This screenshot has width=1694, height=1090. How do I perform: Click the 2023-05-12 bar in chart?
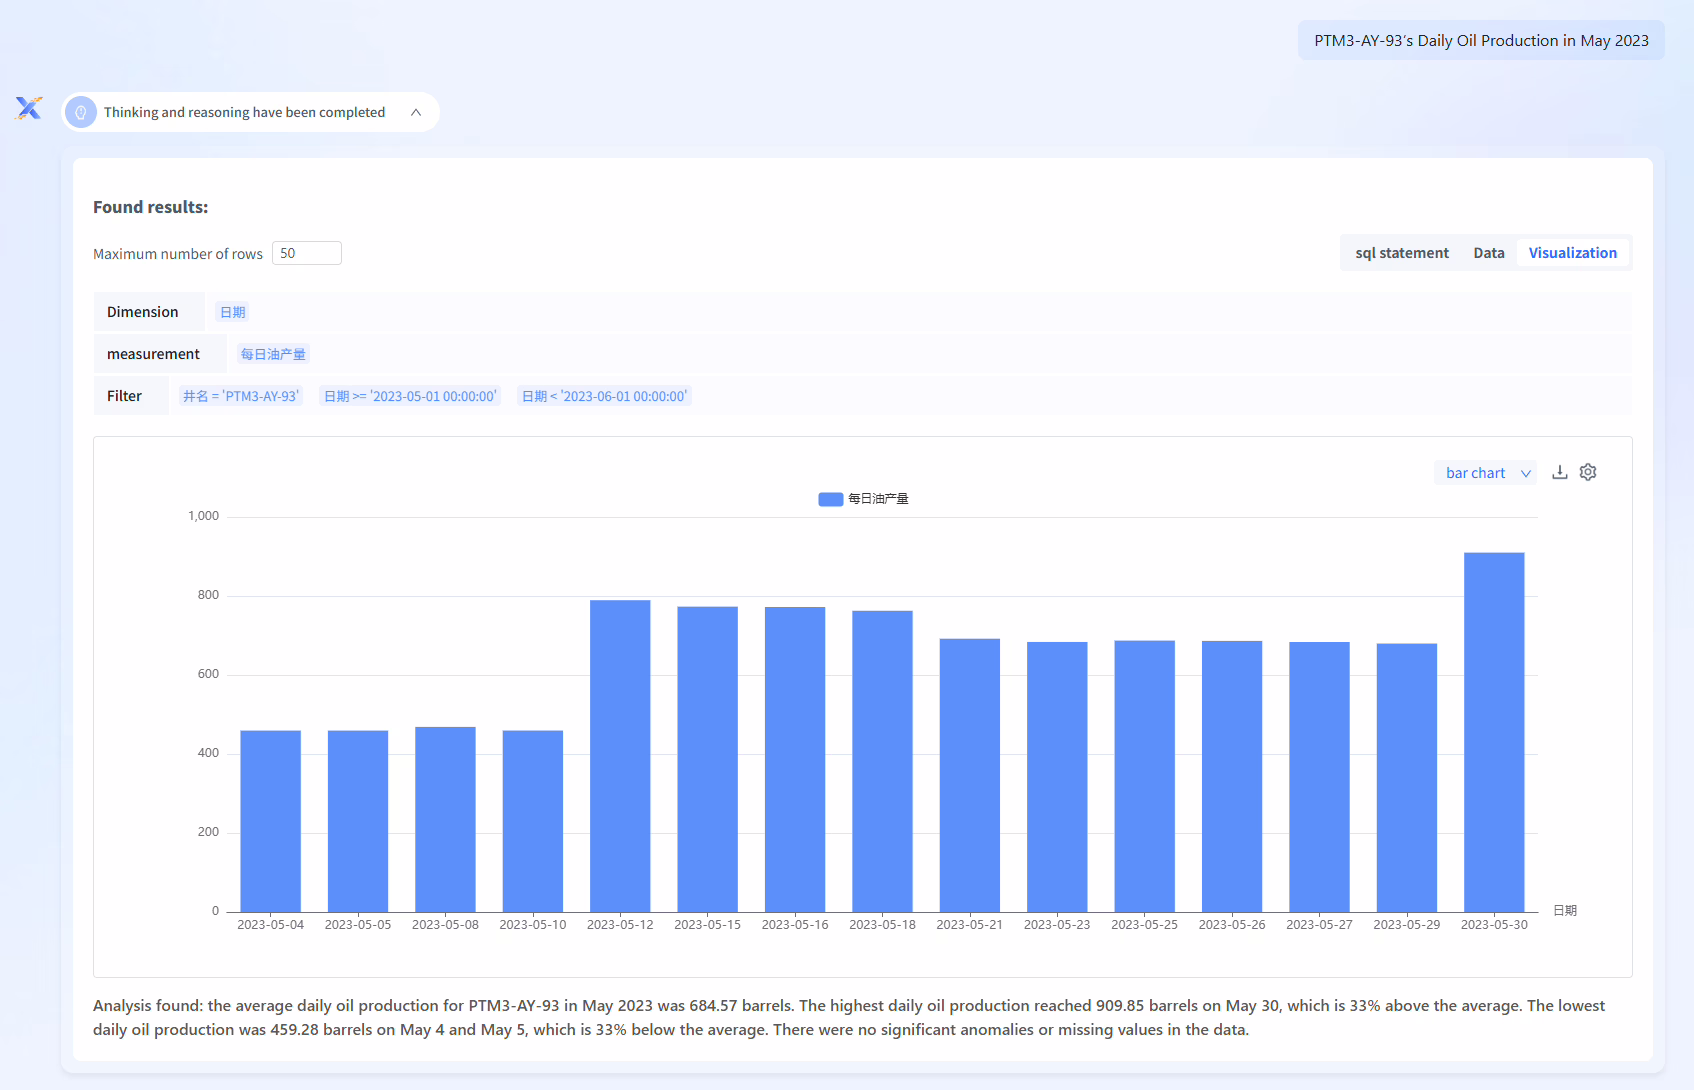coord(620,756)
